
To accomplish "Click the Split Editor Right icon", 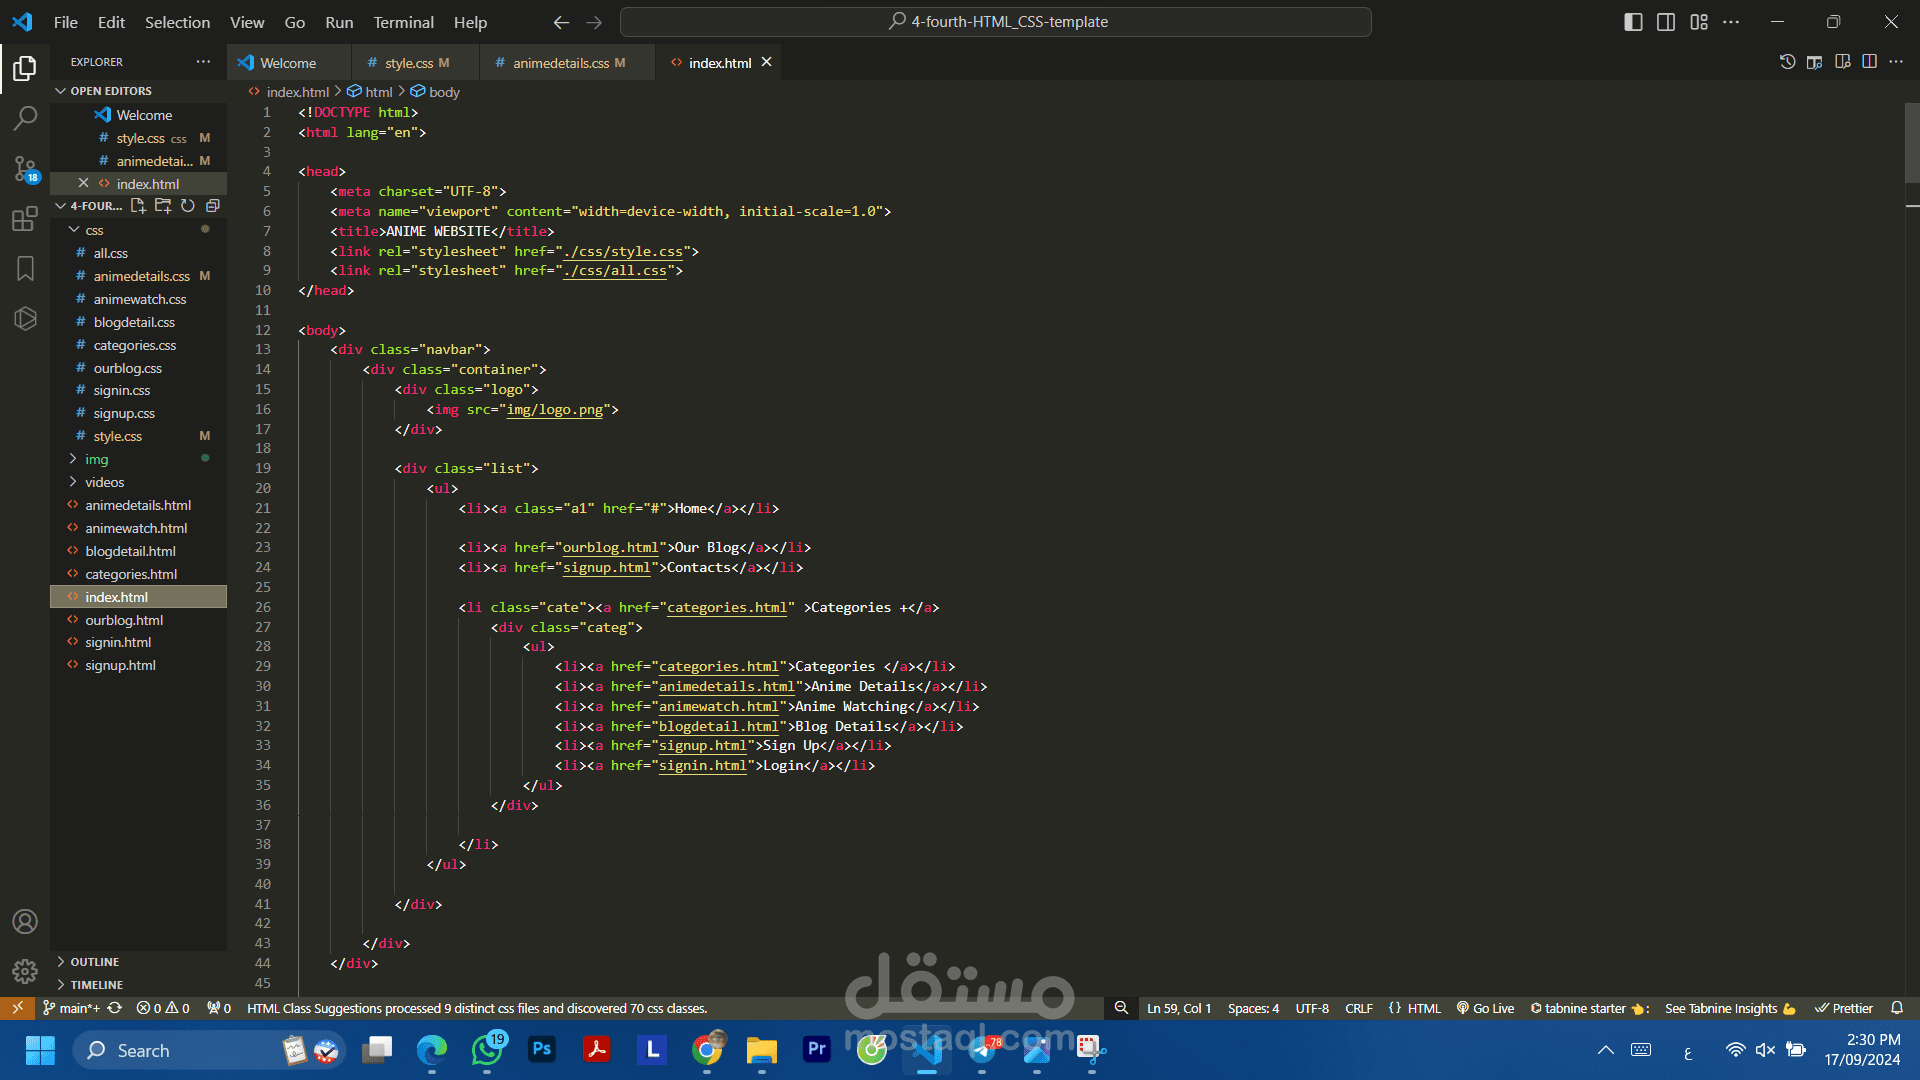I will (1869, 62).
